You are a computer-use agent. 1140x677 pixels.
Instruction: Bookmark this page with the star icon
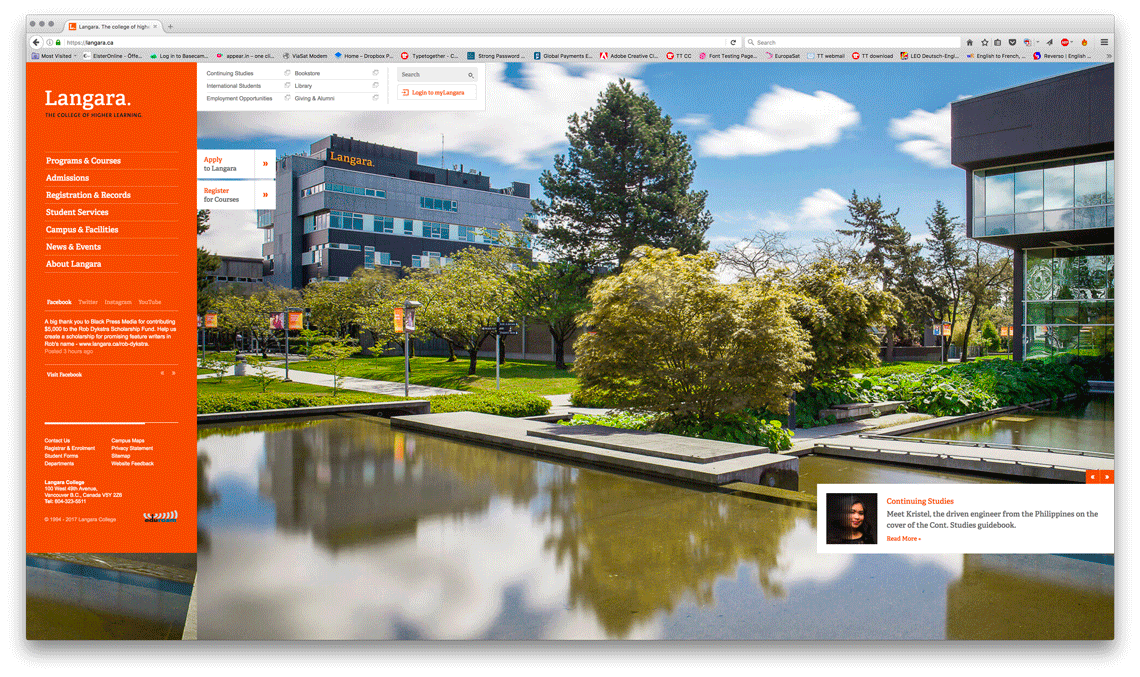click(x=984, y=42)
